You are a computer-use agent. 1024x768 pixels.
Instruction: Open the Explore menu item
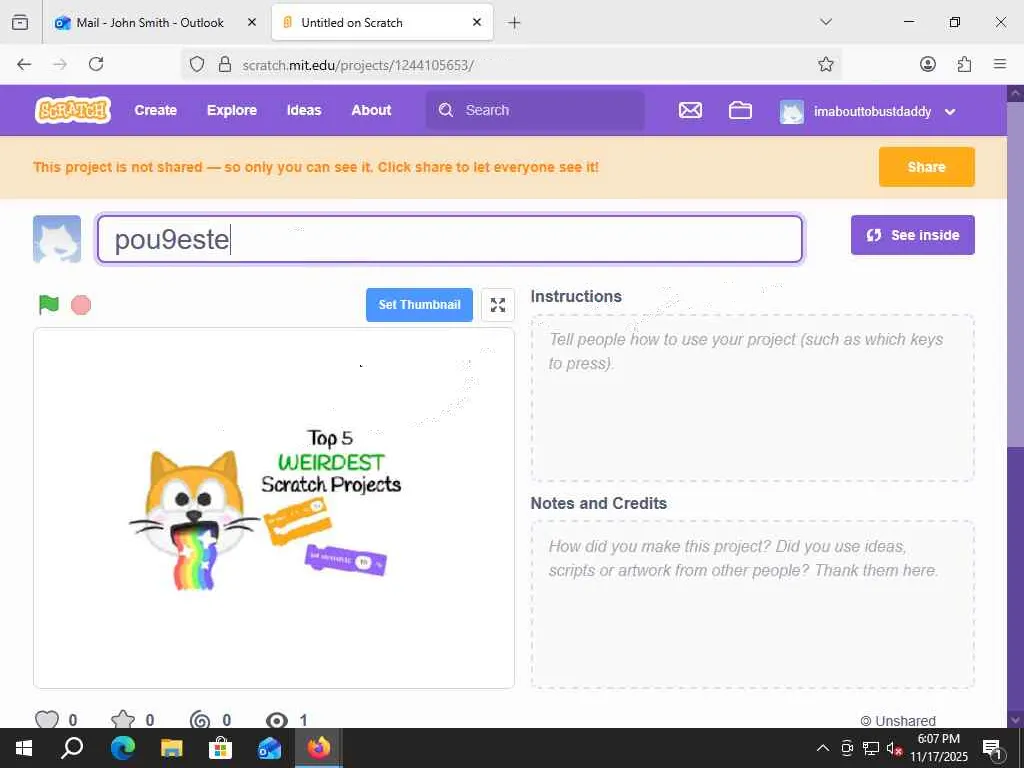tap(232, 110)
